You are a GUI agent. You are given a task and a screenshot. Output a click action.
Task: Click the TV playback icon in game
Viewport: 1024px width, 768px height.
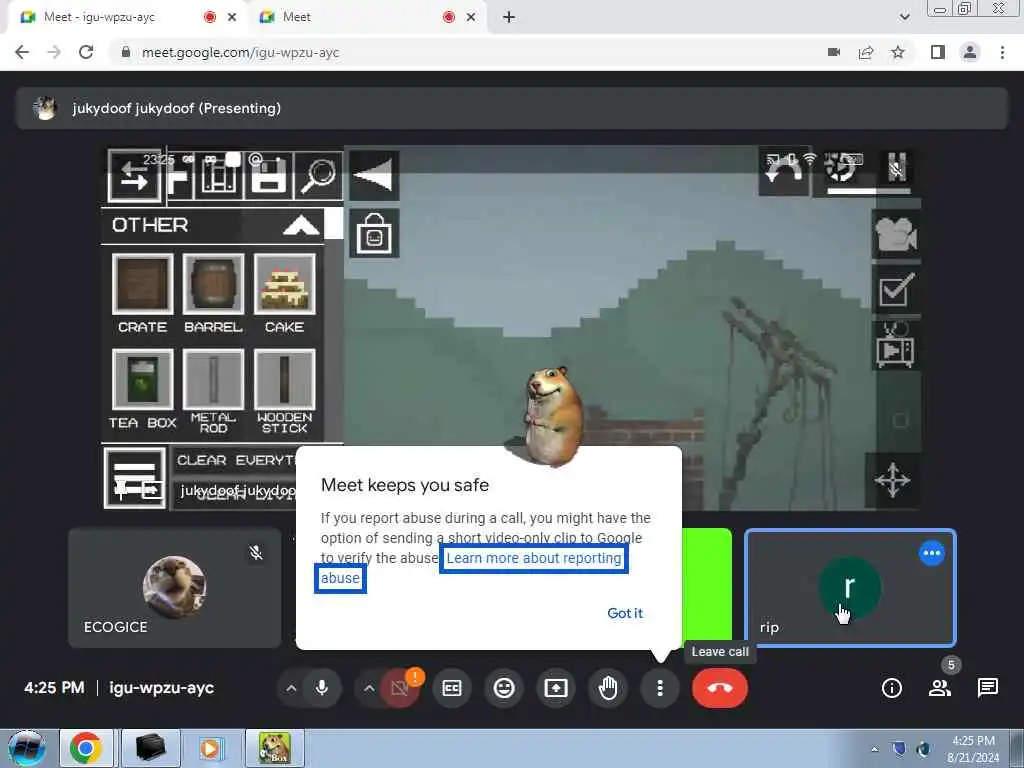coord(895,346)
